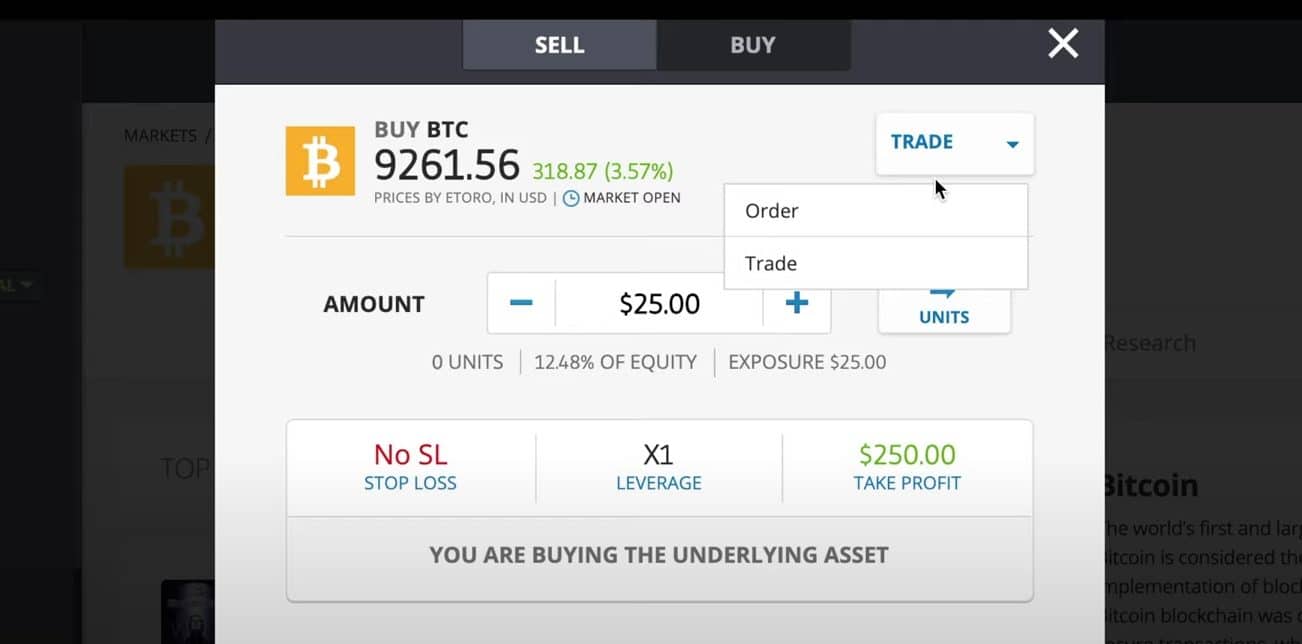Open the X1 Leverage setting
The height and width of the screenshot is (644, 1302).
[659, 467]
